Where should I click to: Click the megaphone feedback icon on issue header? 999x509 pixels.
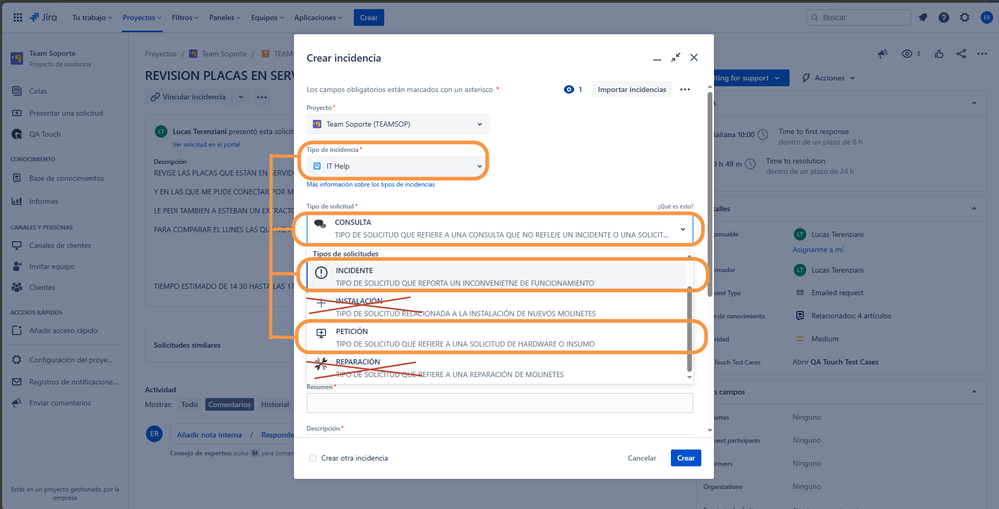[882, 54]
